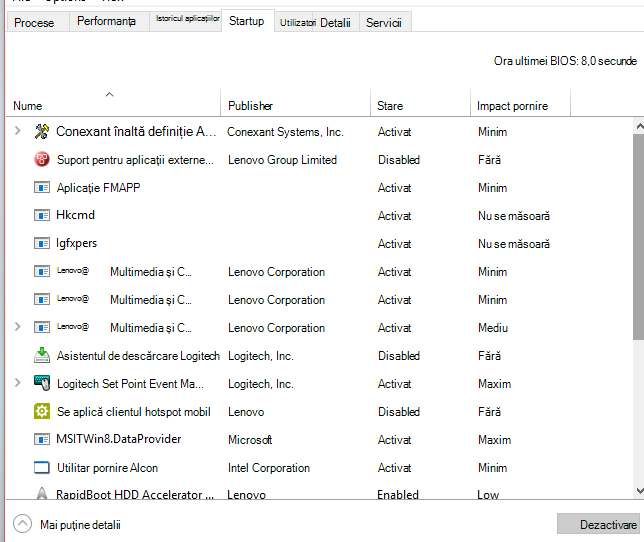Select Se aplică clientul hotspot mobil
644x542 pixels.
tap(133, 411)
